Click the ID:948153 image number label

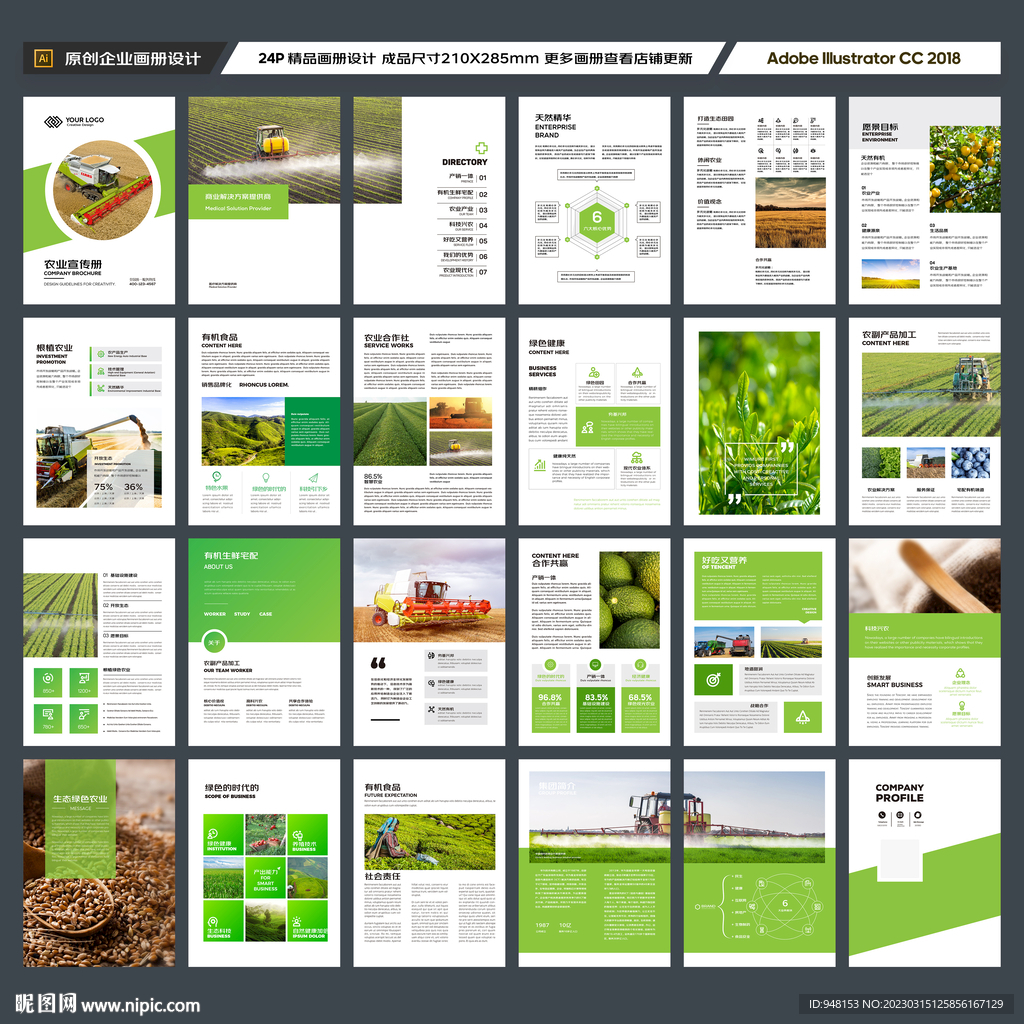[906, 1004]
